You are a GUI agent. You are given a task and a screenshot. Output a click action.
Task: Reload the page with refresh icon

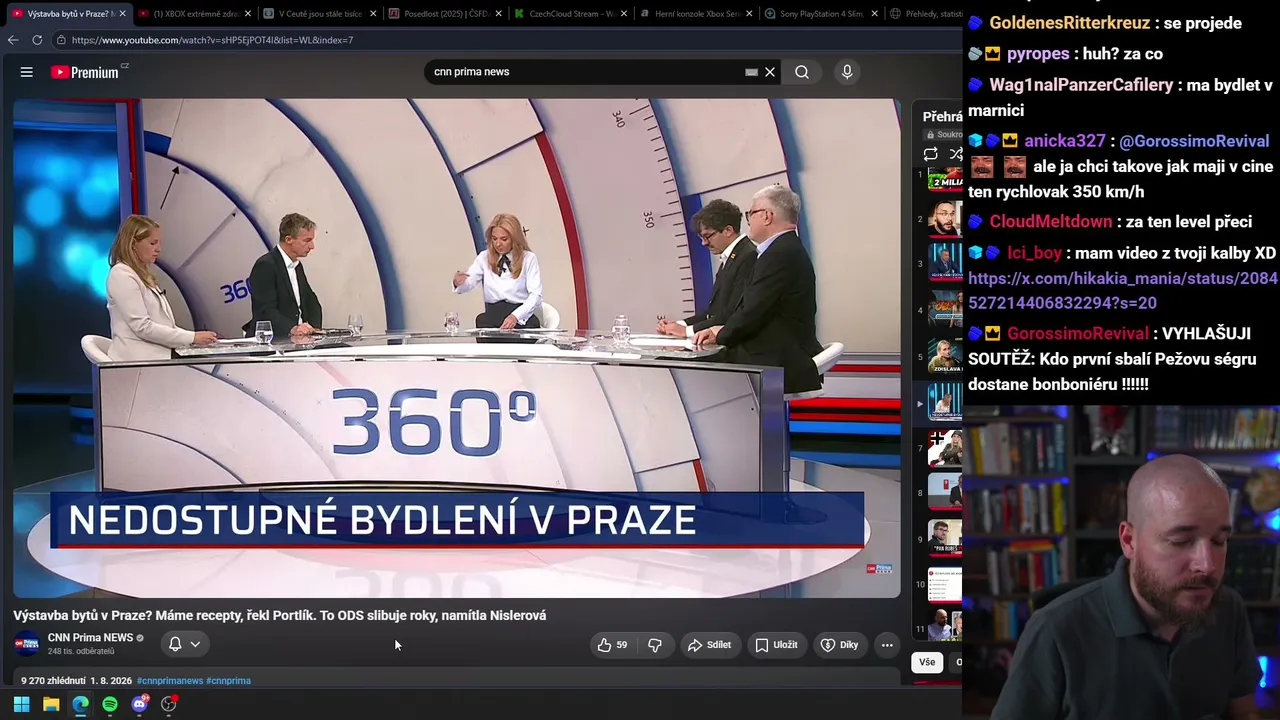(x=37, y=40)
